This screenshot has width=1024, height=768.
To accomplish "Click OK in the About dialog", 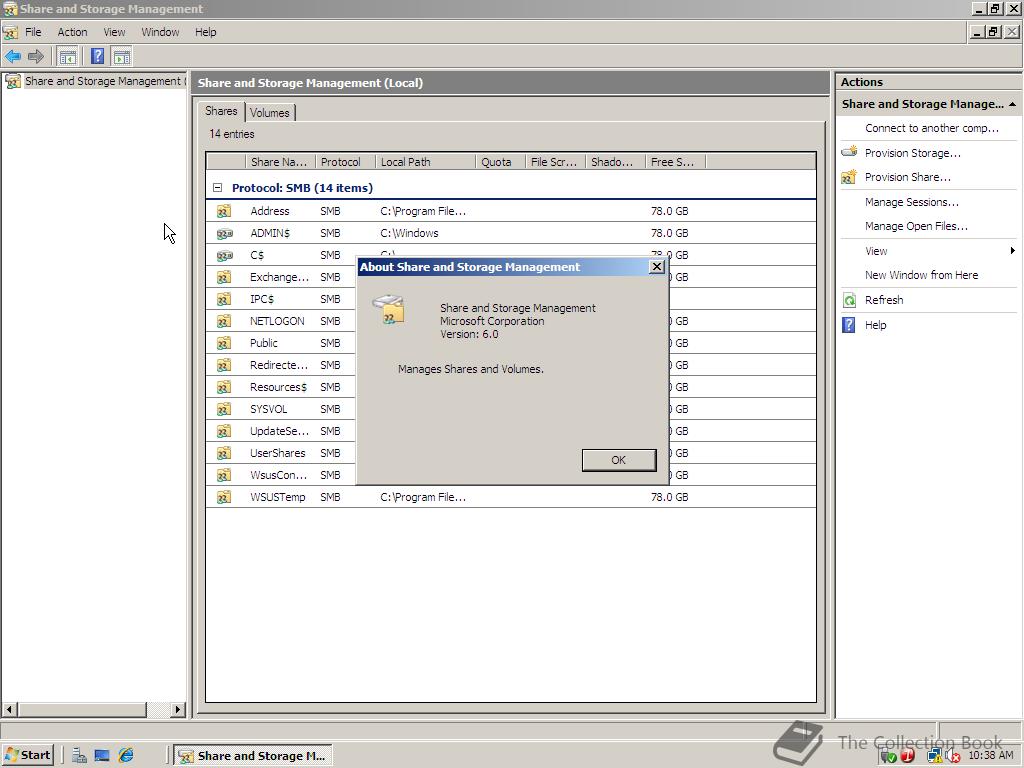I will pos(618,460).
